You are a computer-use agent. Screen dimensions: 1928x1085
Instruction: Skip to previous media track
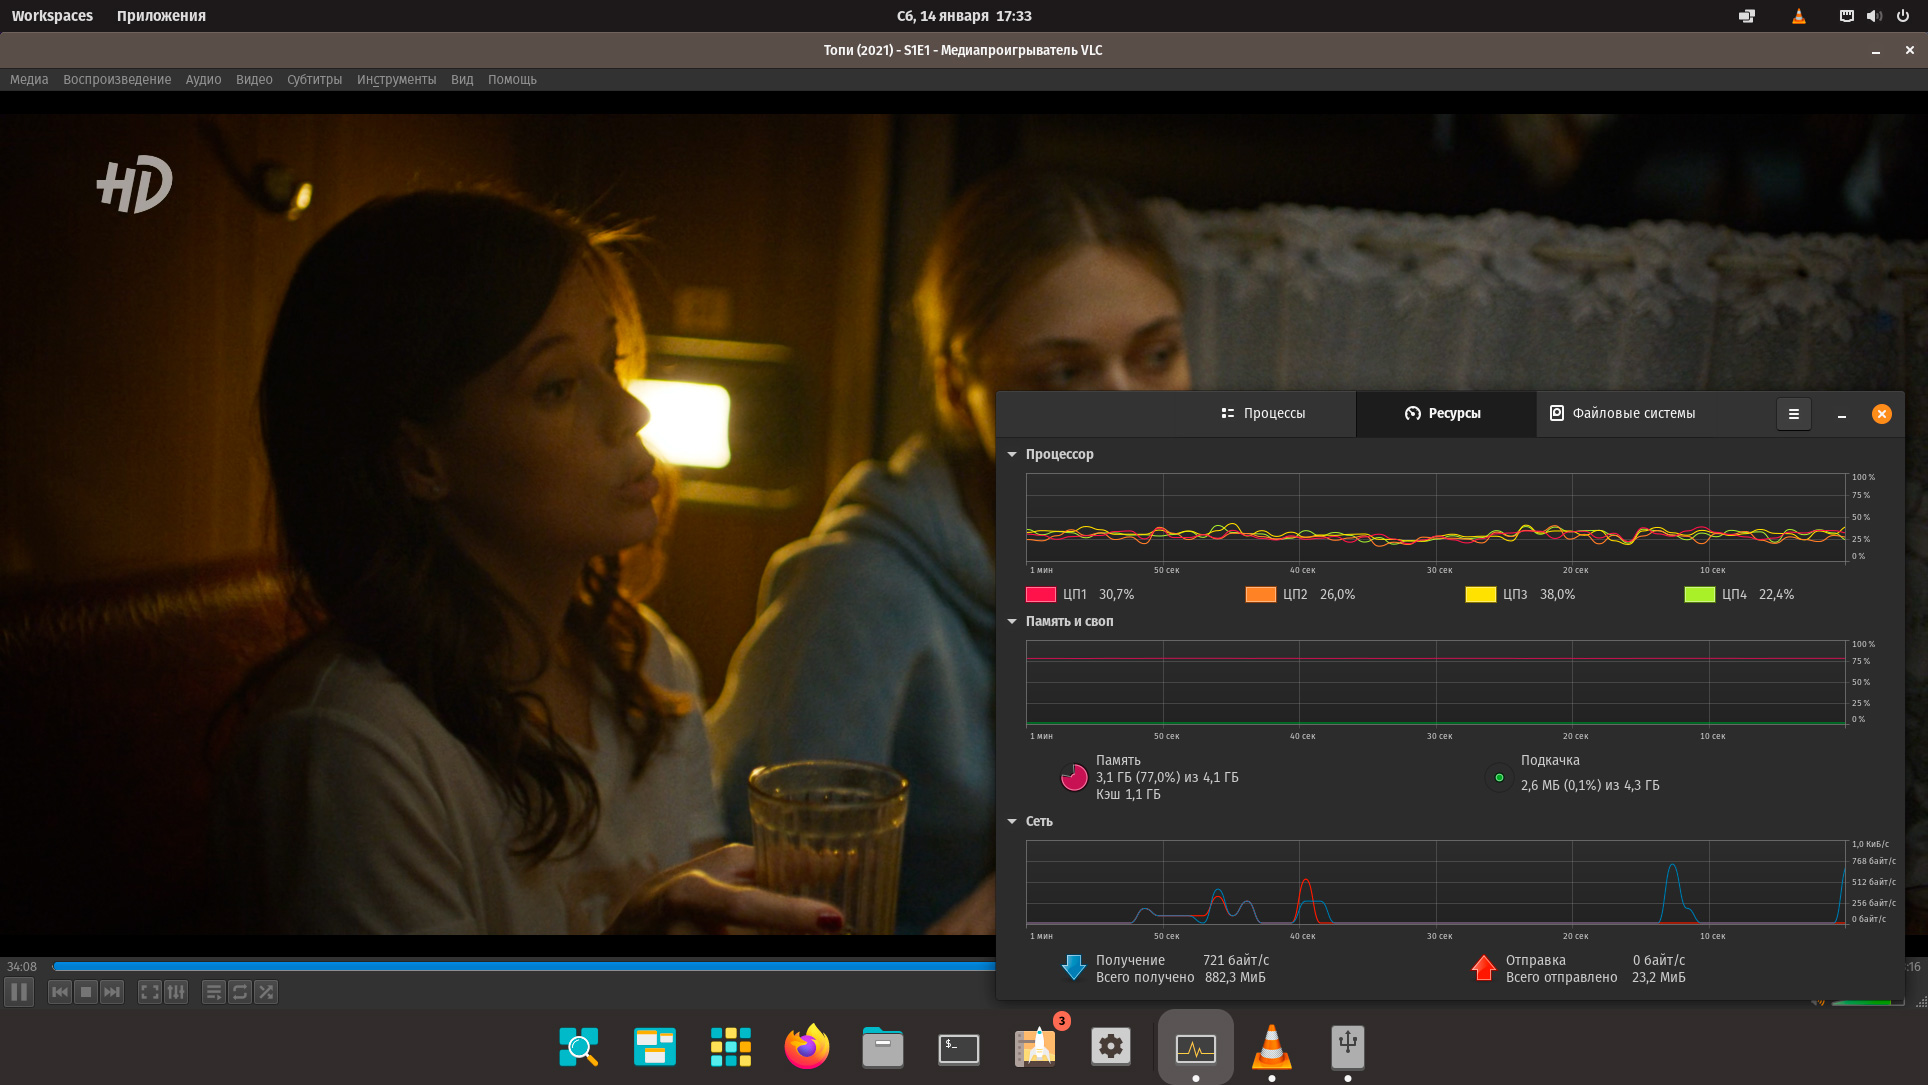[60, 992]
